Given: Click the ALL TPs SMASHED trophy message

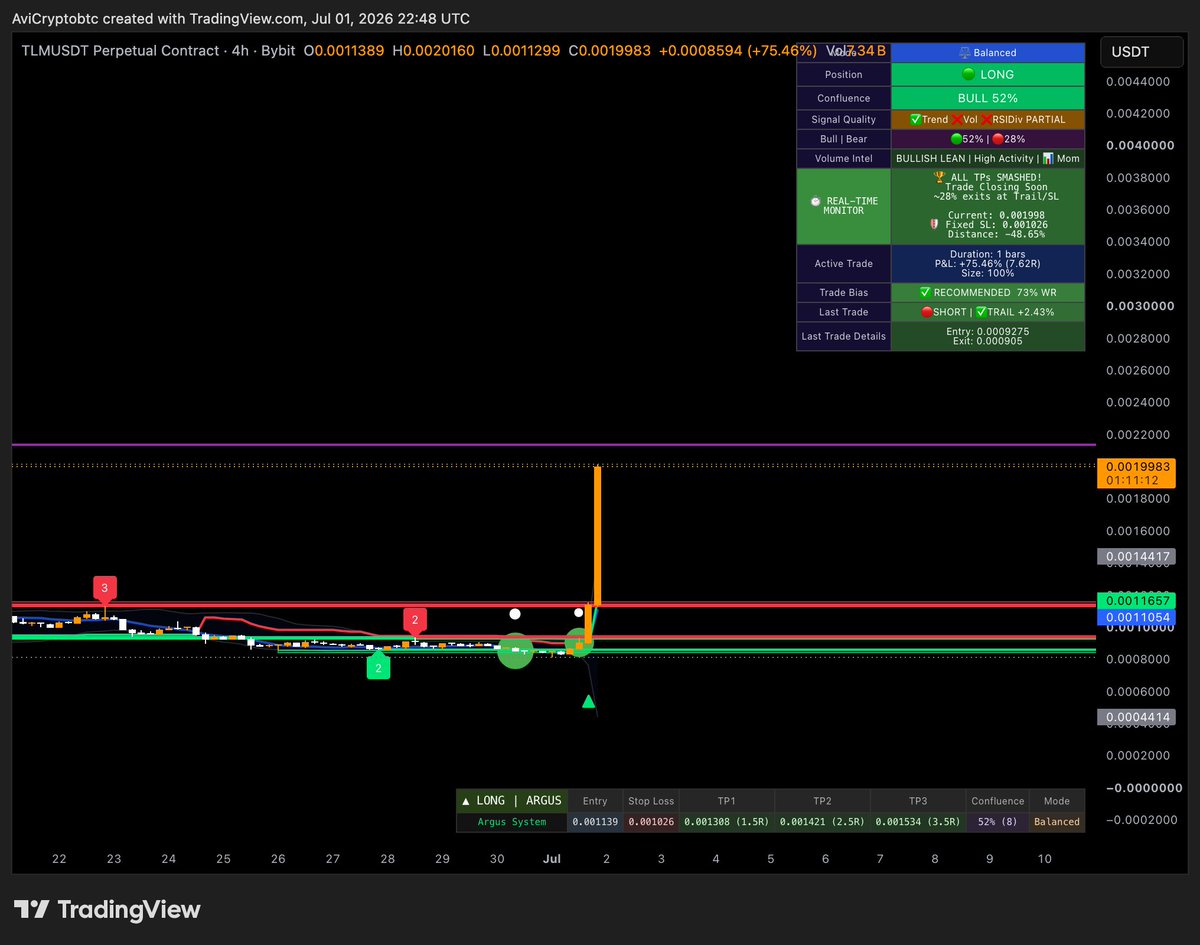Looking at the screenshot, I should click(x=987, y=177).
